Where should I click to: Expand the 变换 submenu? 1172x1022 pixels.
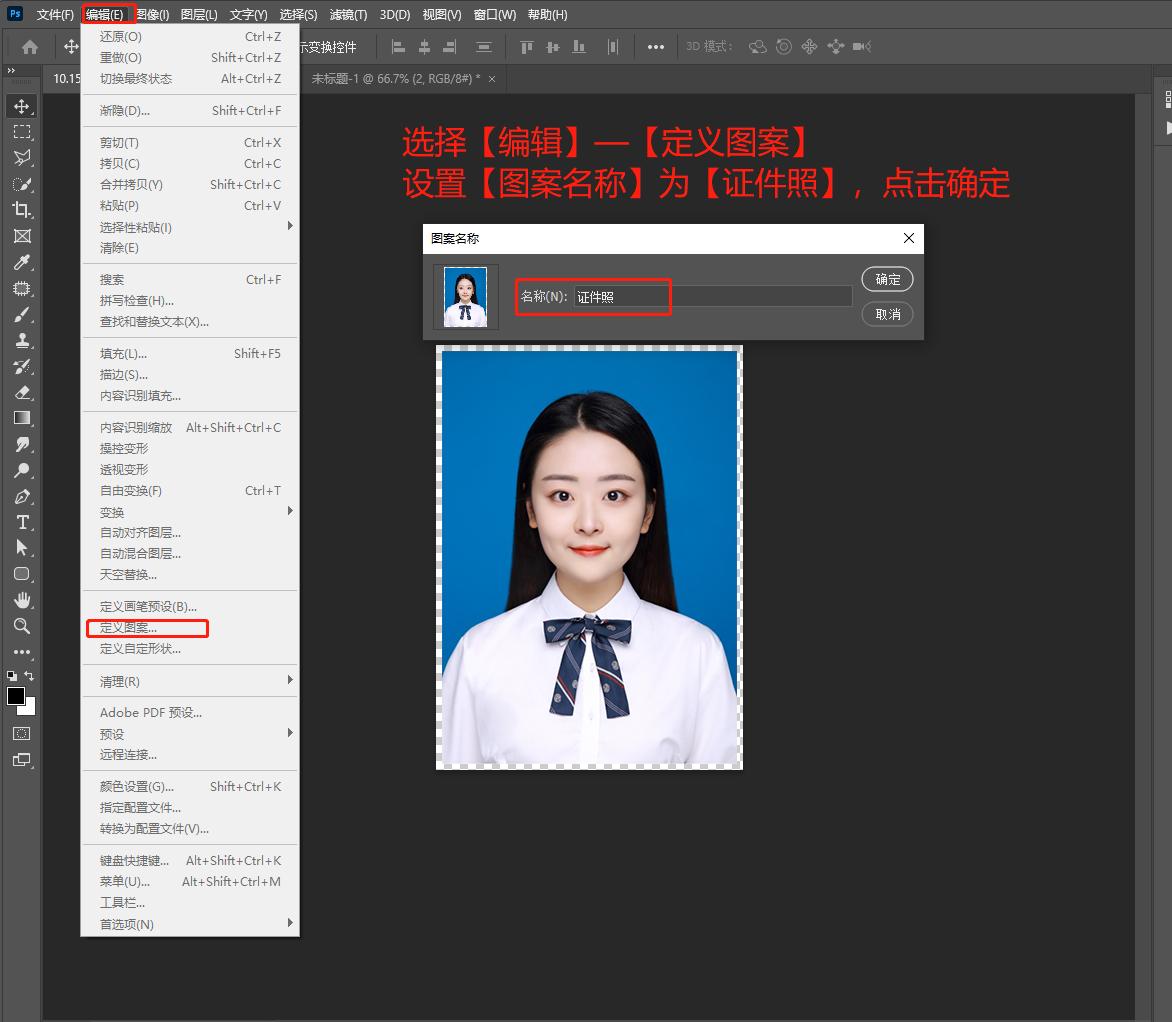tap(190, 512)
